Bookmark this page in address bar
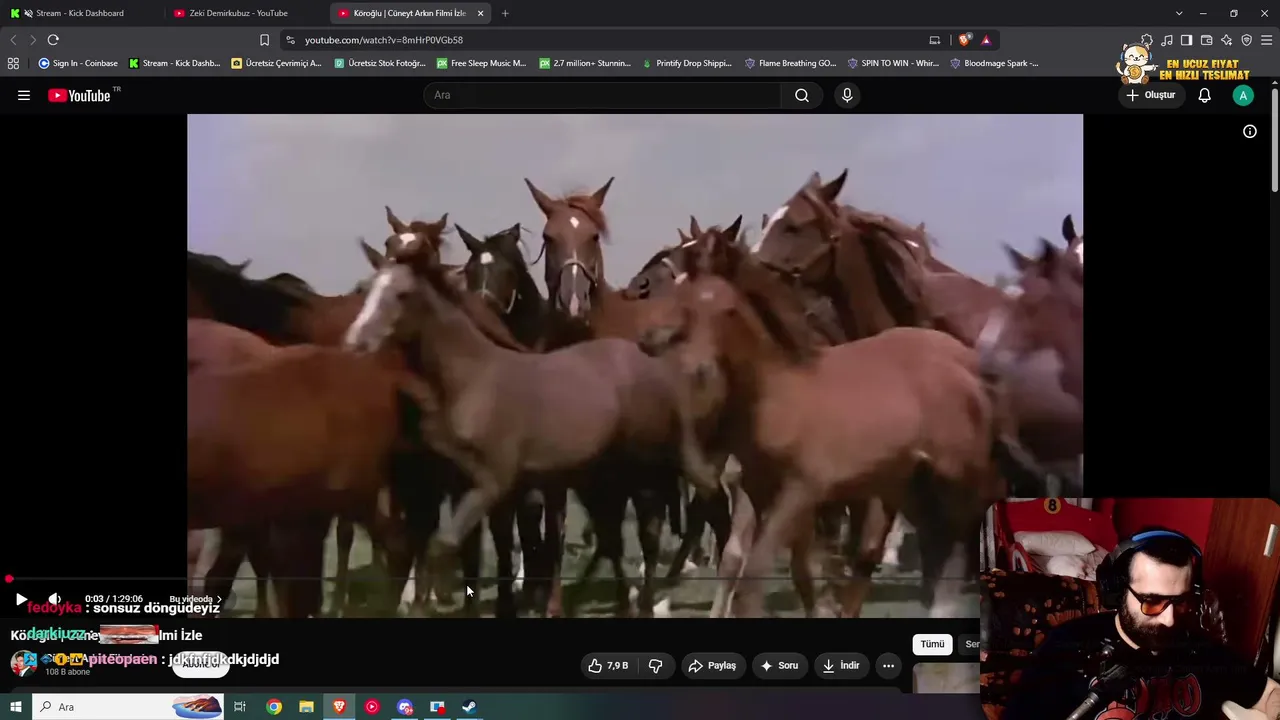1280x720 pixels. [x=264, y=40]
